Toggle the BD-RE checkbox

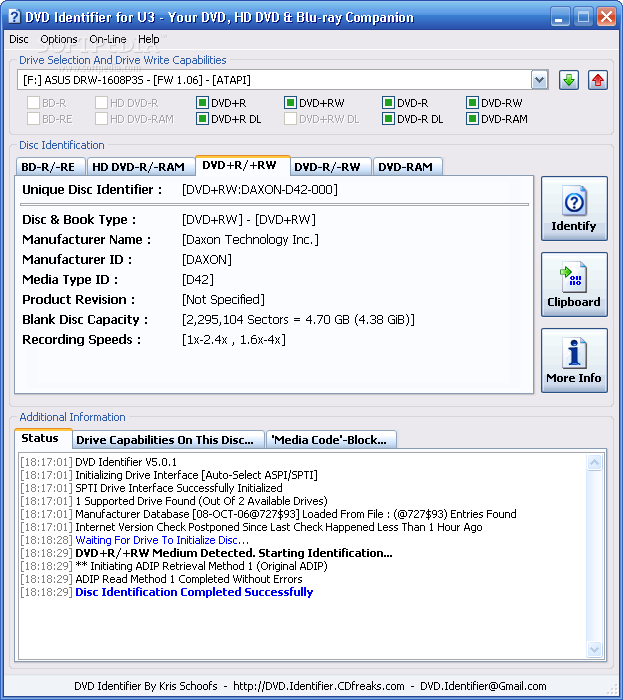pos(33,119)
